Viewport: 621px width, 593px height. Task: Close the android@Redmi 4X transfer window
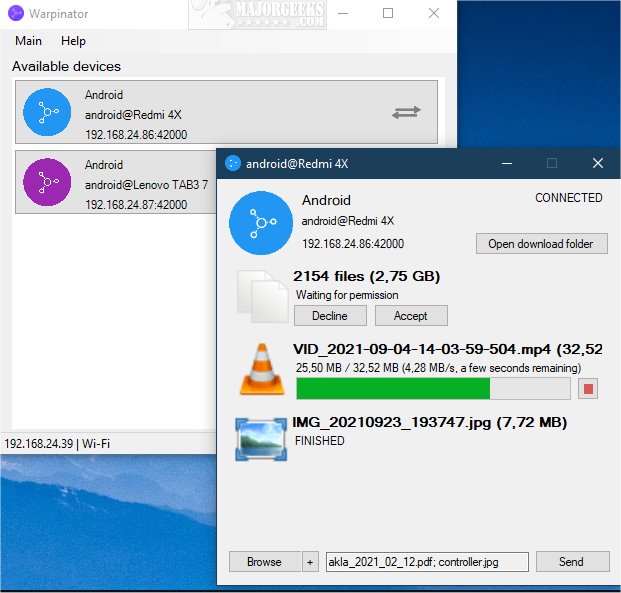tap(598, 163)
